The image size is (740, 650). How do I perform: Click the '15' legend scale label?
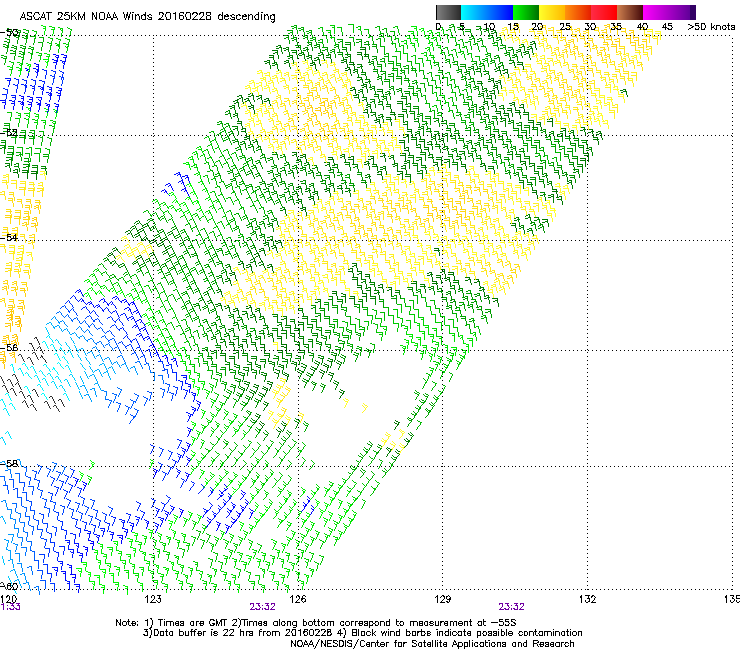pos(513,26)
